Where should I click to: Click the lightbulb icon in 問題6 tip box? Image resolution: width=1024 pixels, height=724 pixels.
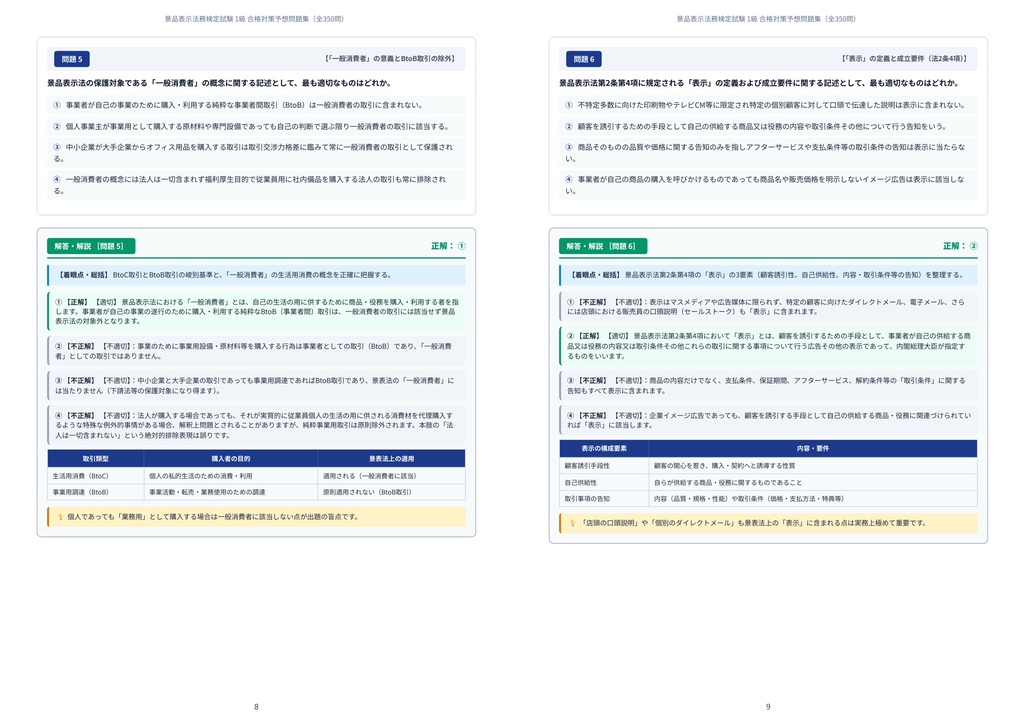[573, 523]
